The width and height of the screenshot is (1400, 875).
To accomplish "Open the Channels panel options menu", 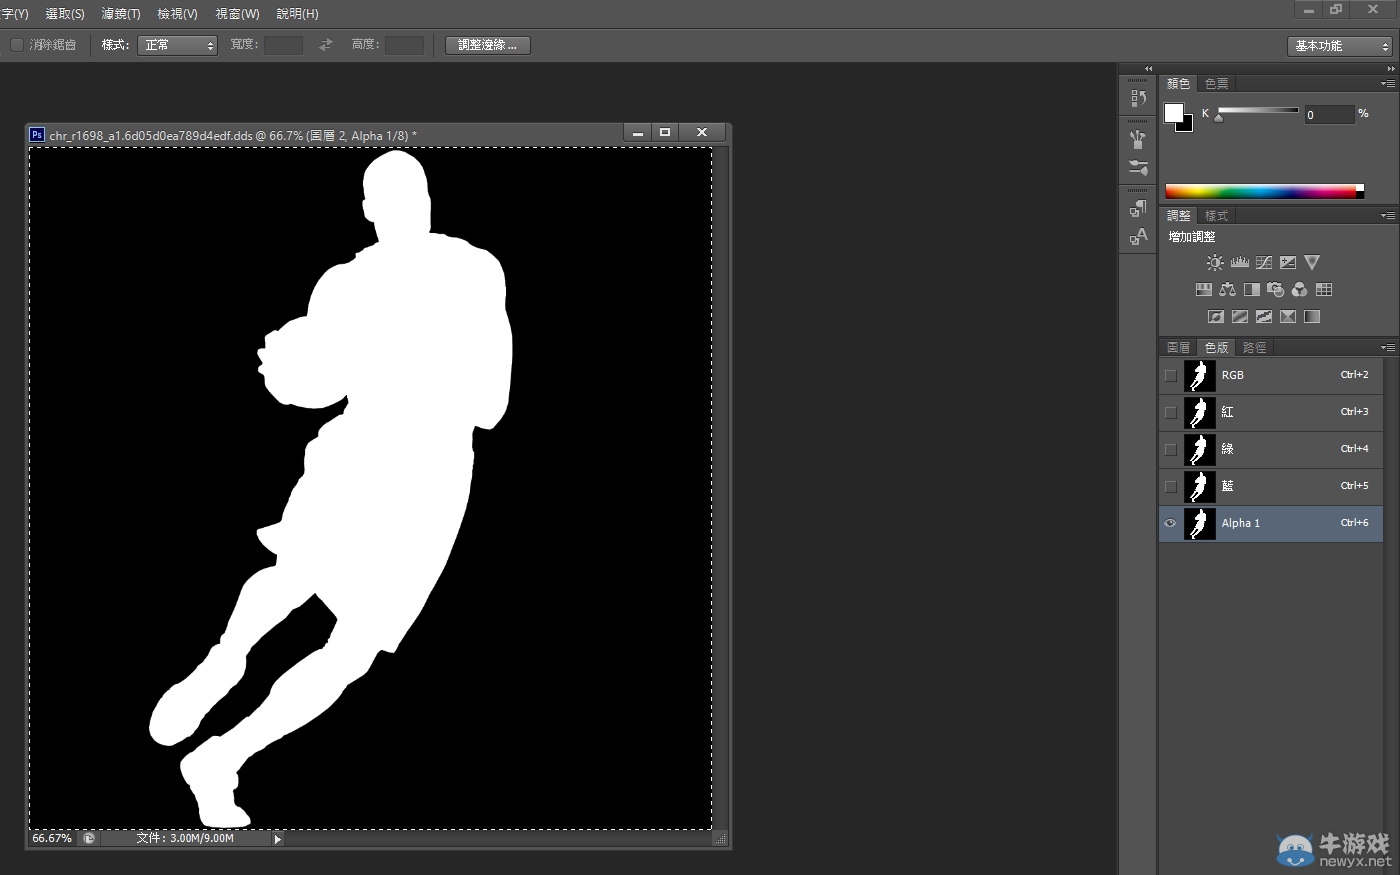I will 1388,348.
